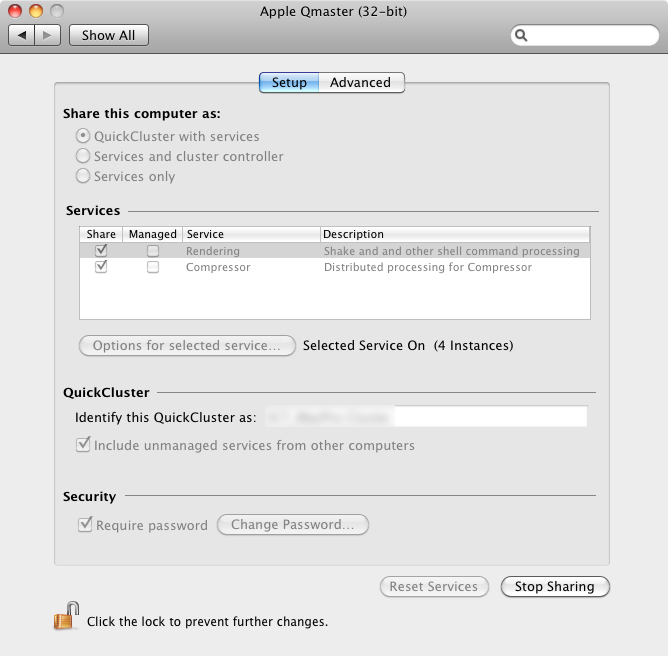This screenshot has height=656, width=668.
Task: Toggle Include unmanaged services checkbox
Action: pyautogui.click(x=83, y=445)
